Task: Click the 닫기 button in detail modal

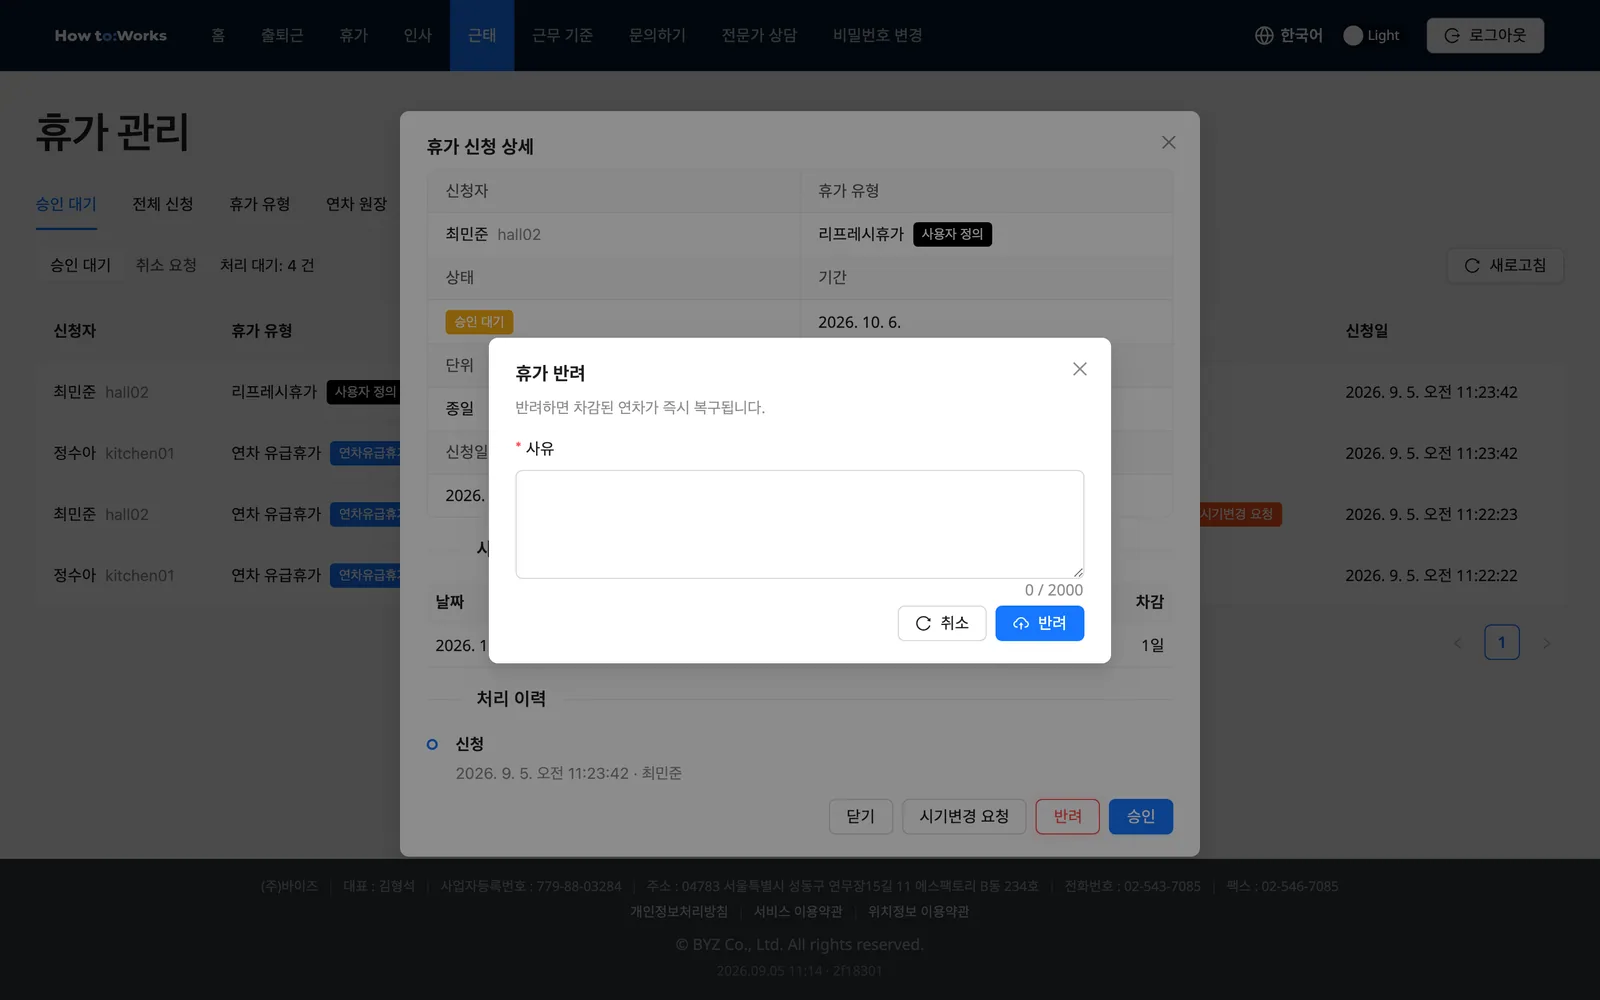Action: coord(860,816)
